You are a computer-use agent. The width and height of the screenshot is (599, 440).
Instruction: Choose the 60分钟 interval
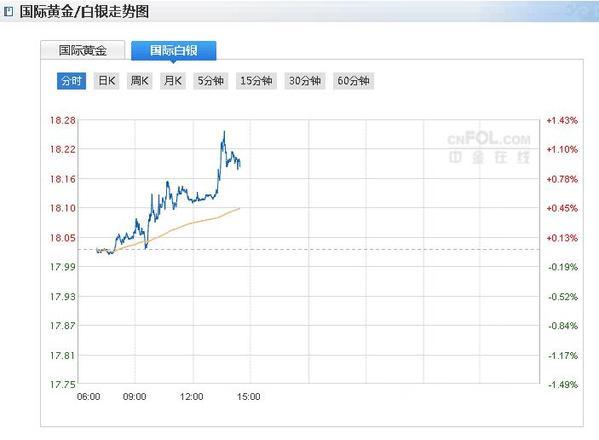pyautogui.click(x=353, y=81)
